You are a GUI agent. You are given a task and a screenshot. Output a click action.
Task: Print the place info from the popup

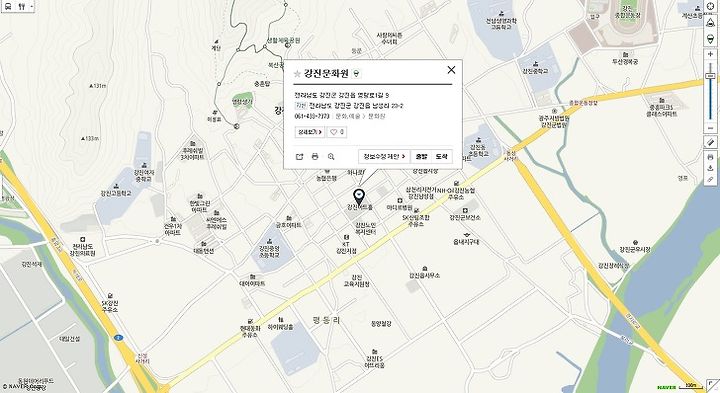(x=315, y=157)
